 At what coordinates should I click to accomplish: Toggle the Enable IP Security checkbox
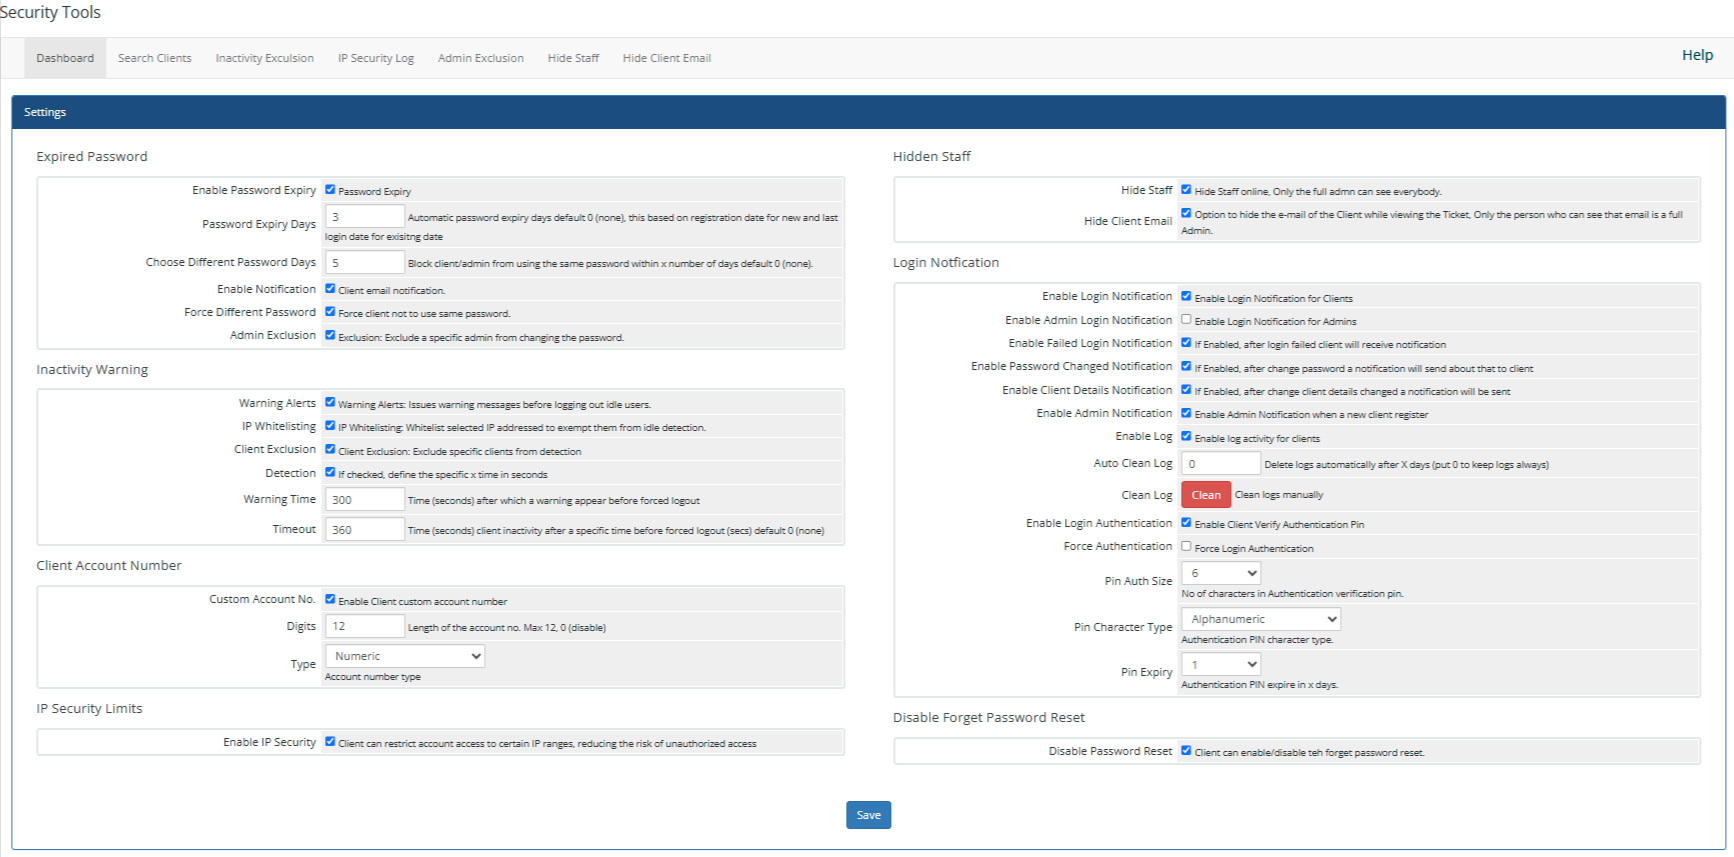point(330,742)
